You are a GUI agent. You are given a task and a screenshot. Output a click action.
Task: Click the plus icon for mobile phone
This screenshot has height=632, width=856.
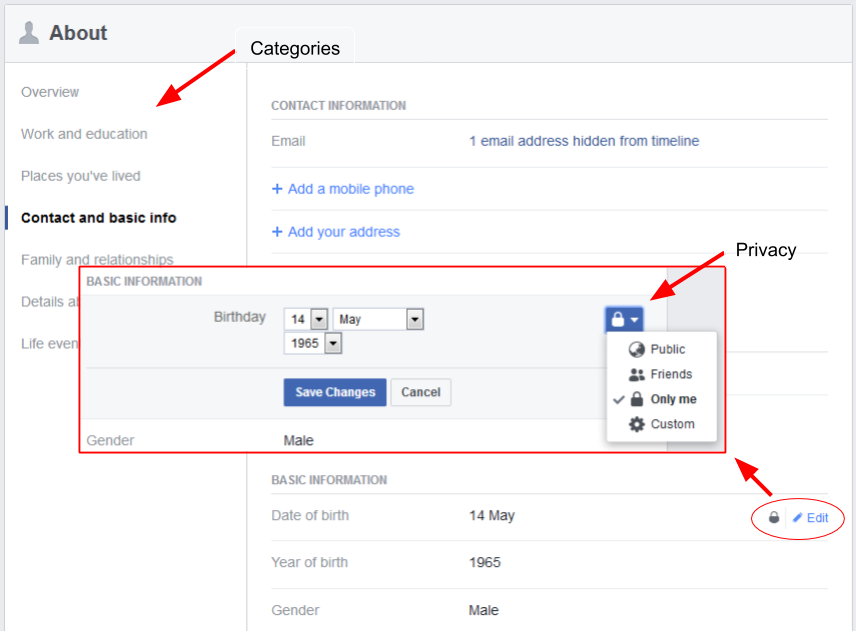tap(277, 189)
